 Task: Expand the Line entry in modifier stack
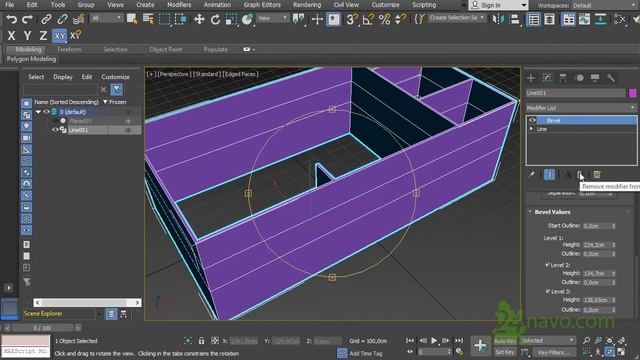coord(531,129)
